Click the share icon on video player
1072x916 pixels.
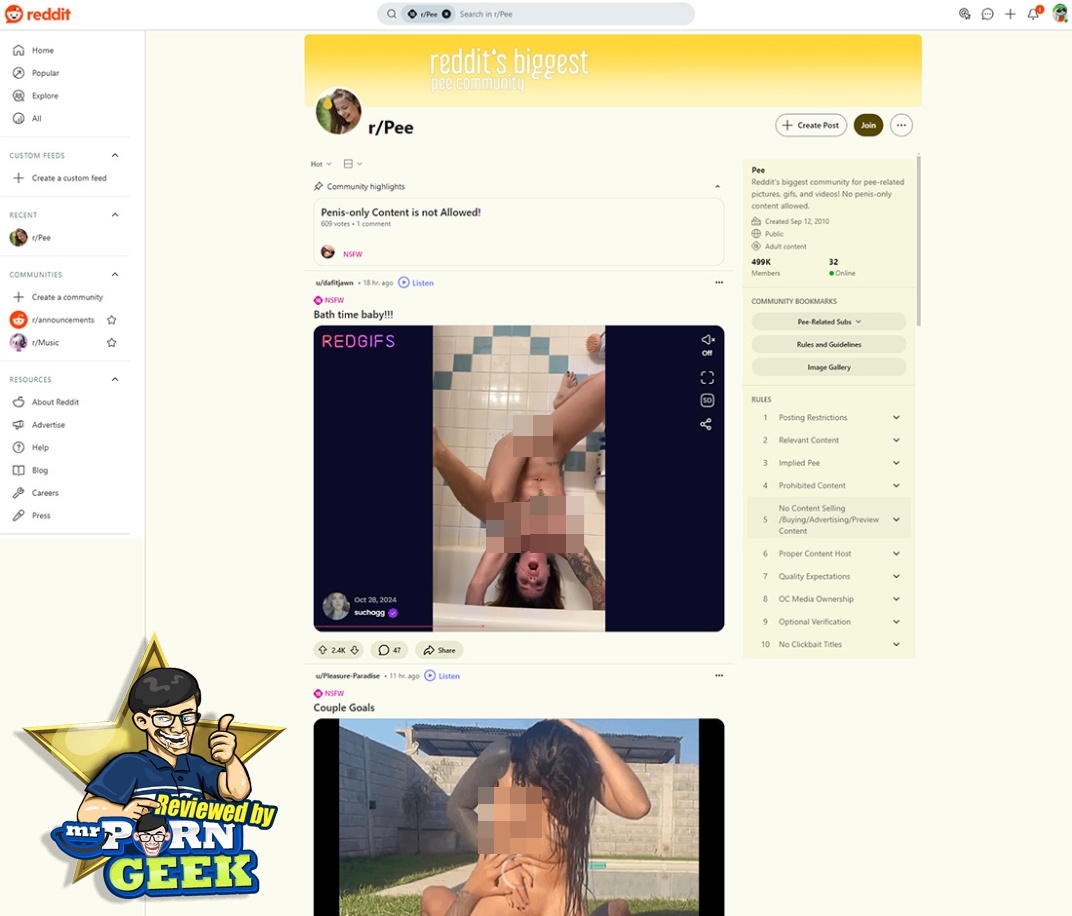[x=706, y=424]
